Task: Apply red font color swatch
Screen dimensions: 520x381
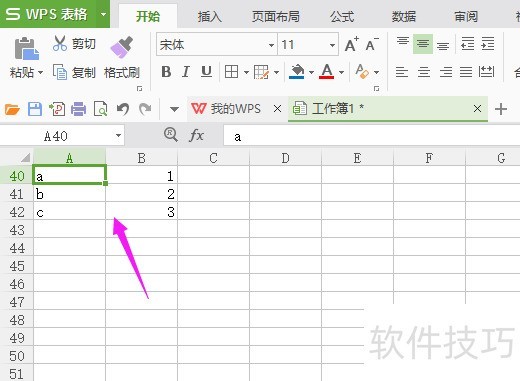Action: click(x=327, y=72)
